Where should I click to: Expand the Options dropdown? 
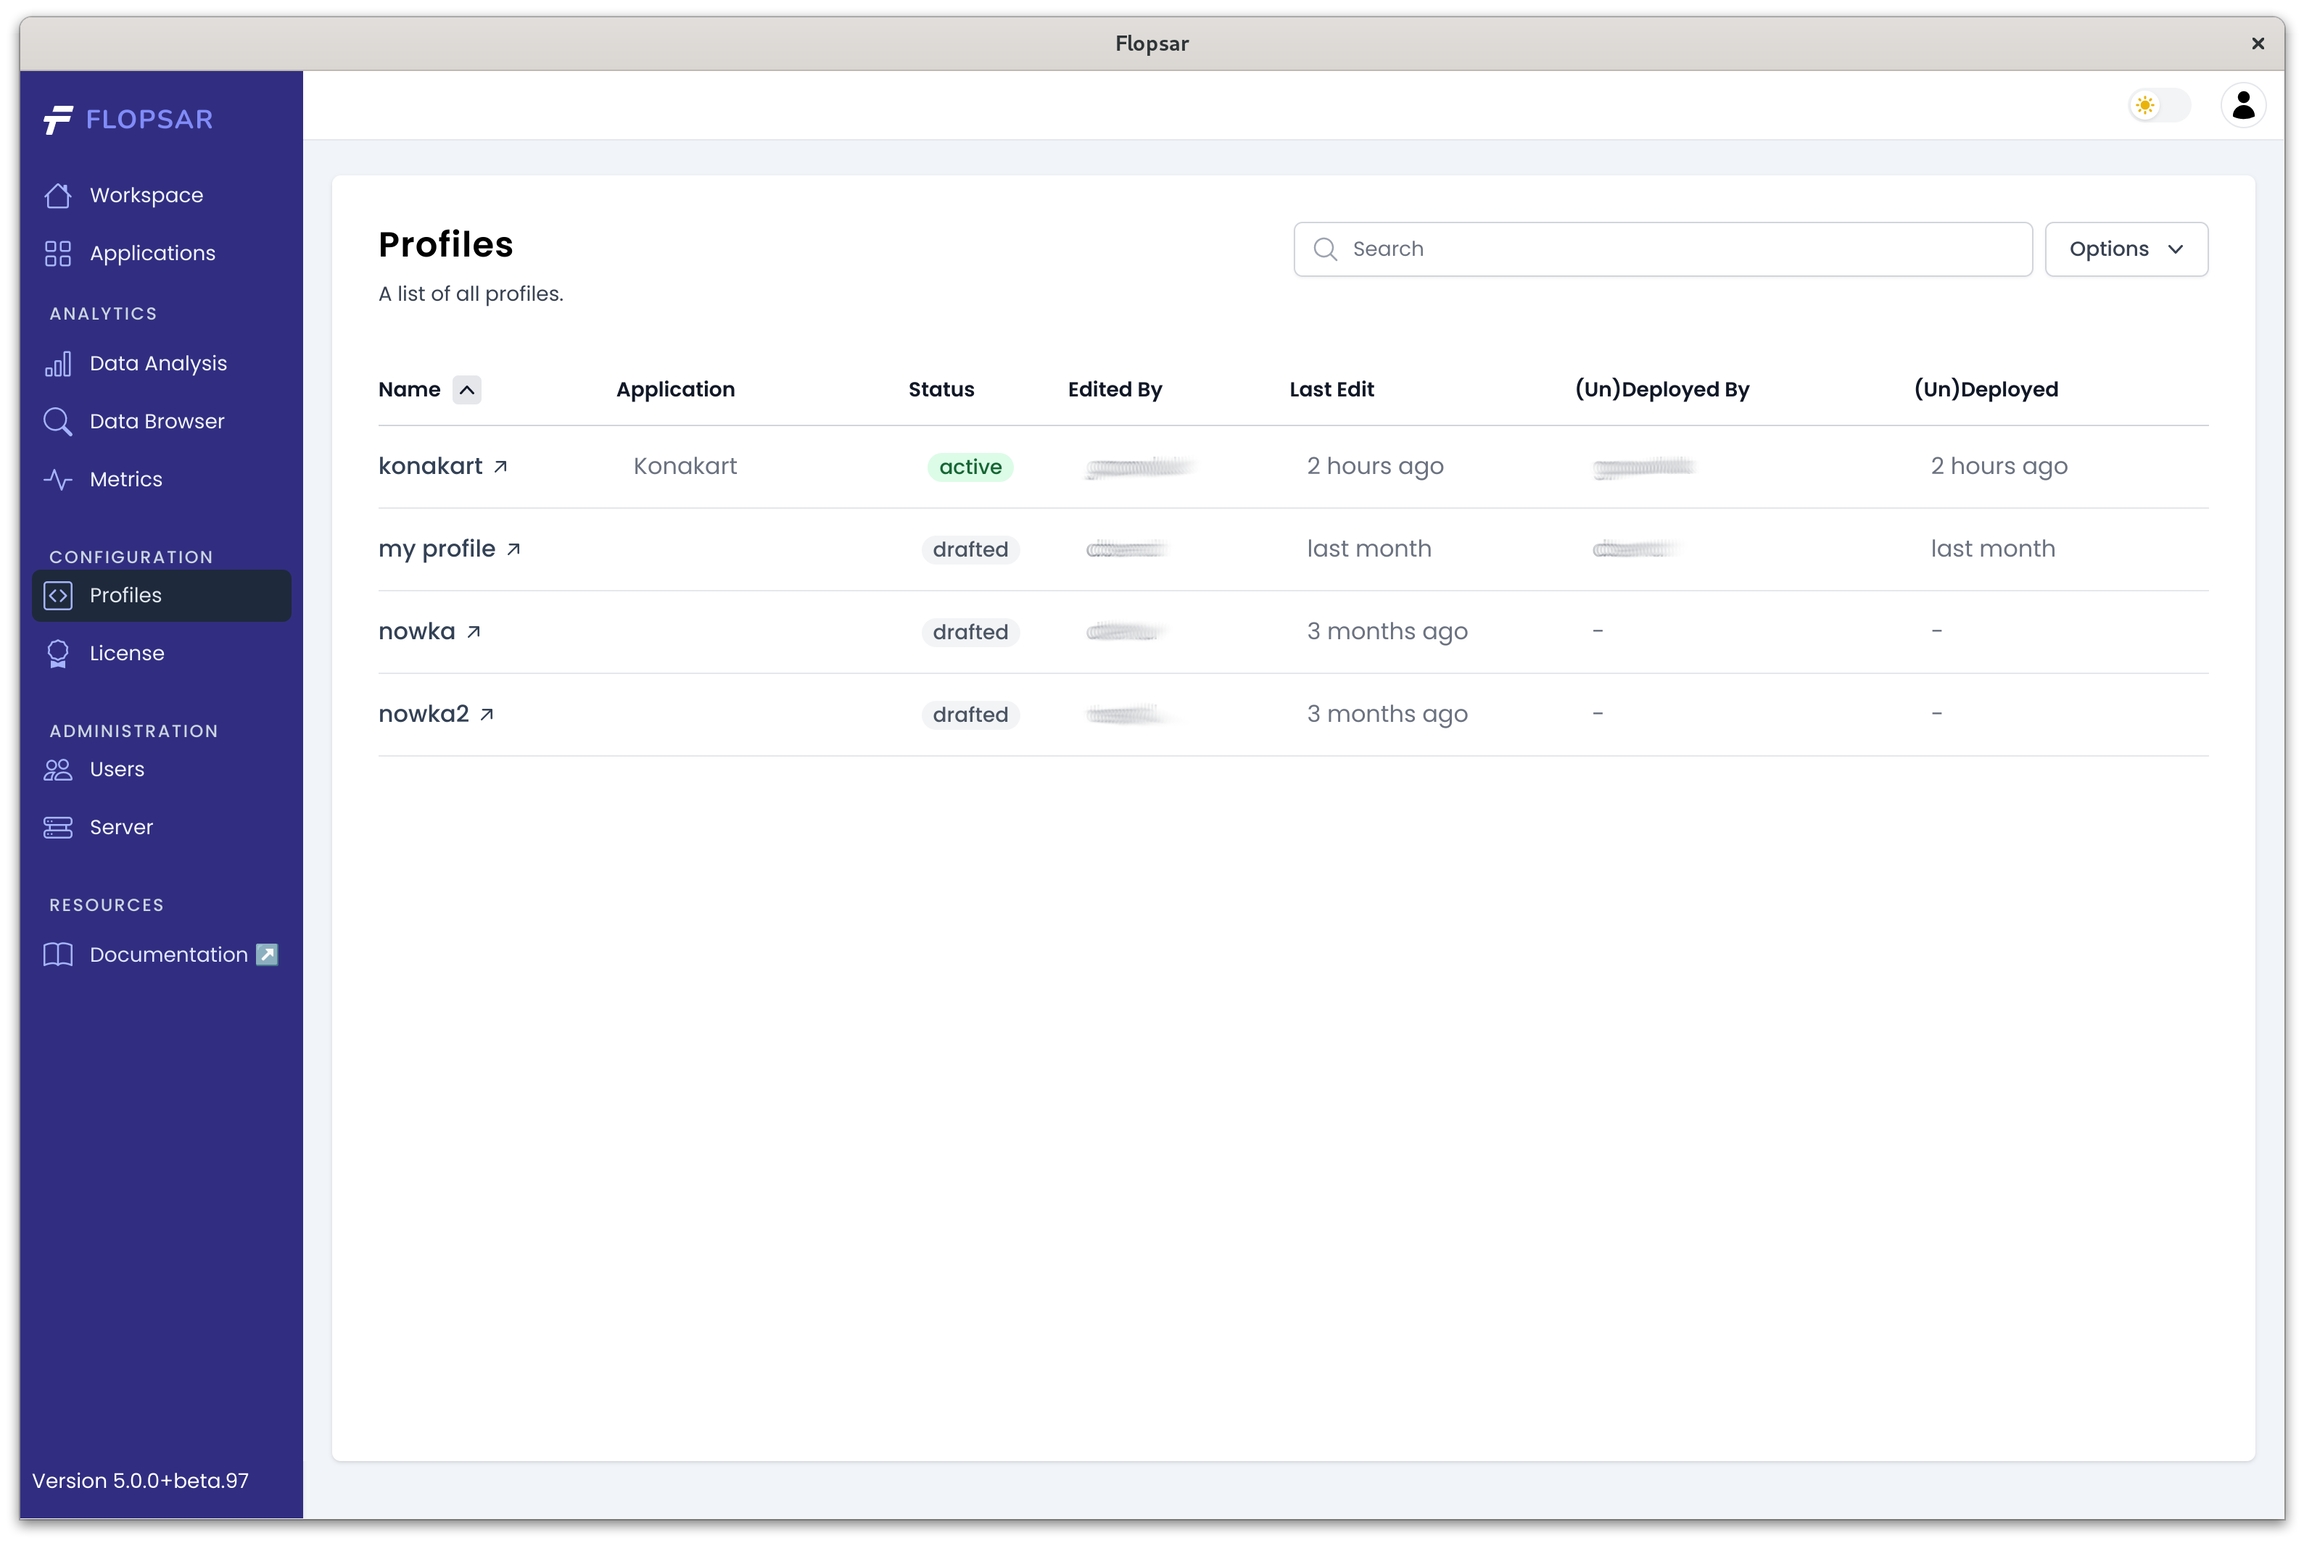tap(2125, 249)
